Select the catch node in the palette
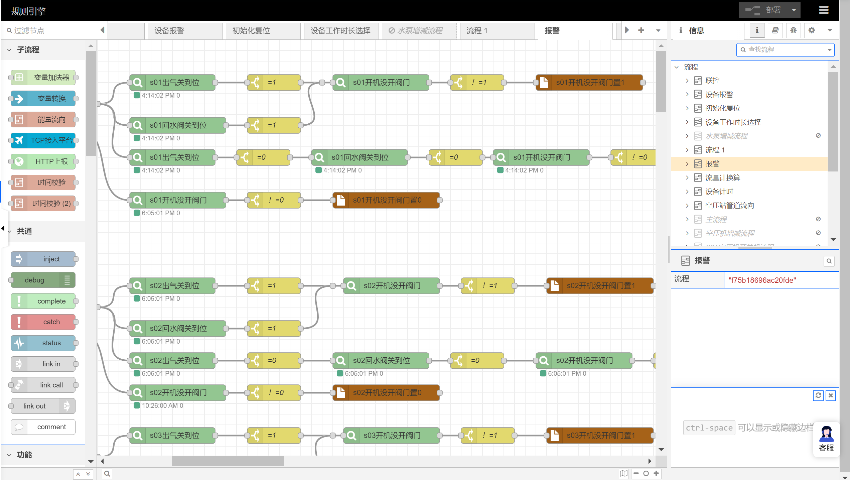 [x=44, y=322]
